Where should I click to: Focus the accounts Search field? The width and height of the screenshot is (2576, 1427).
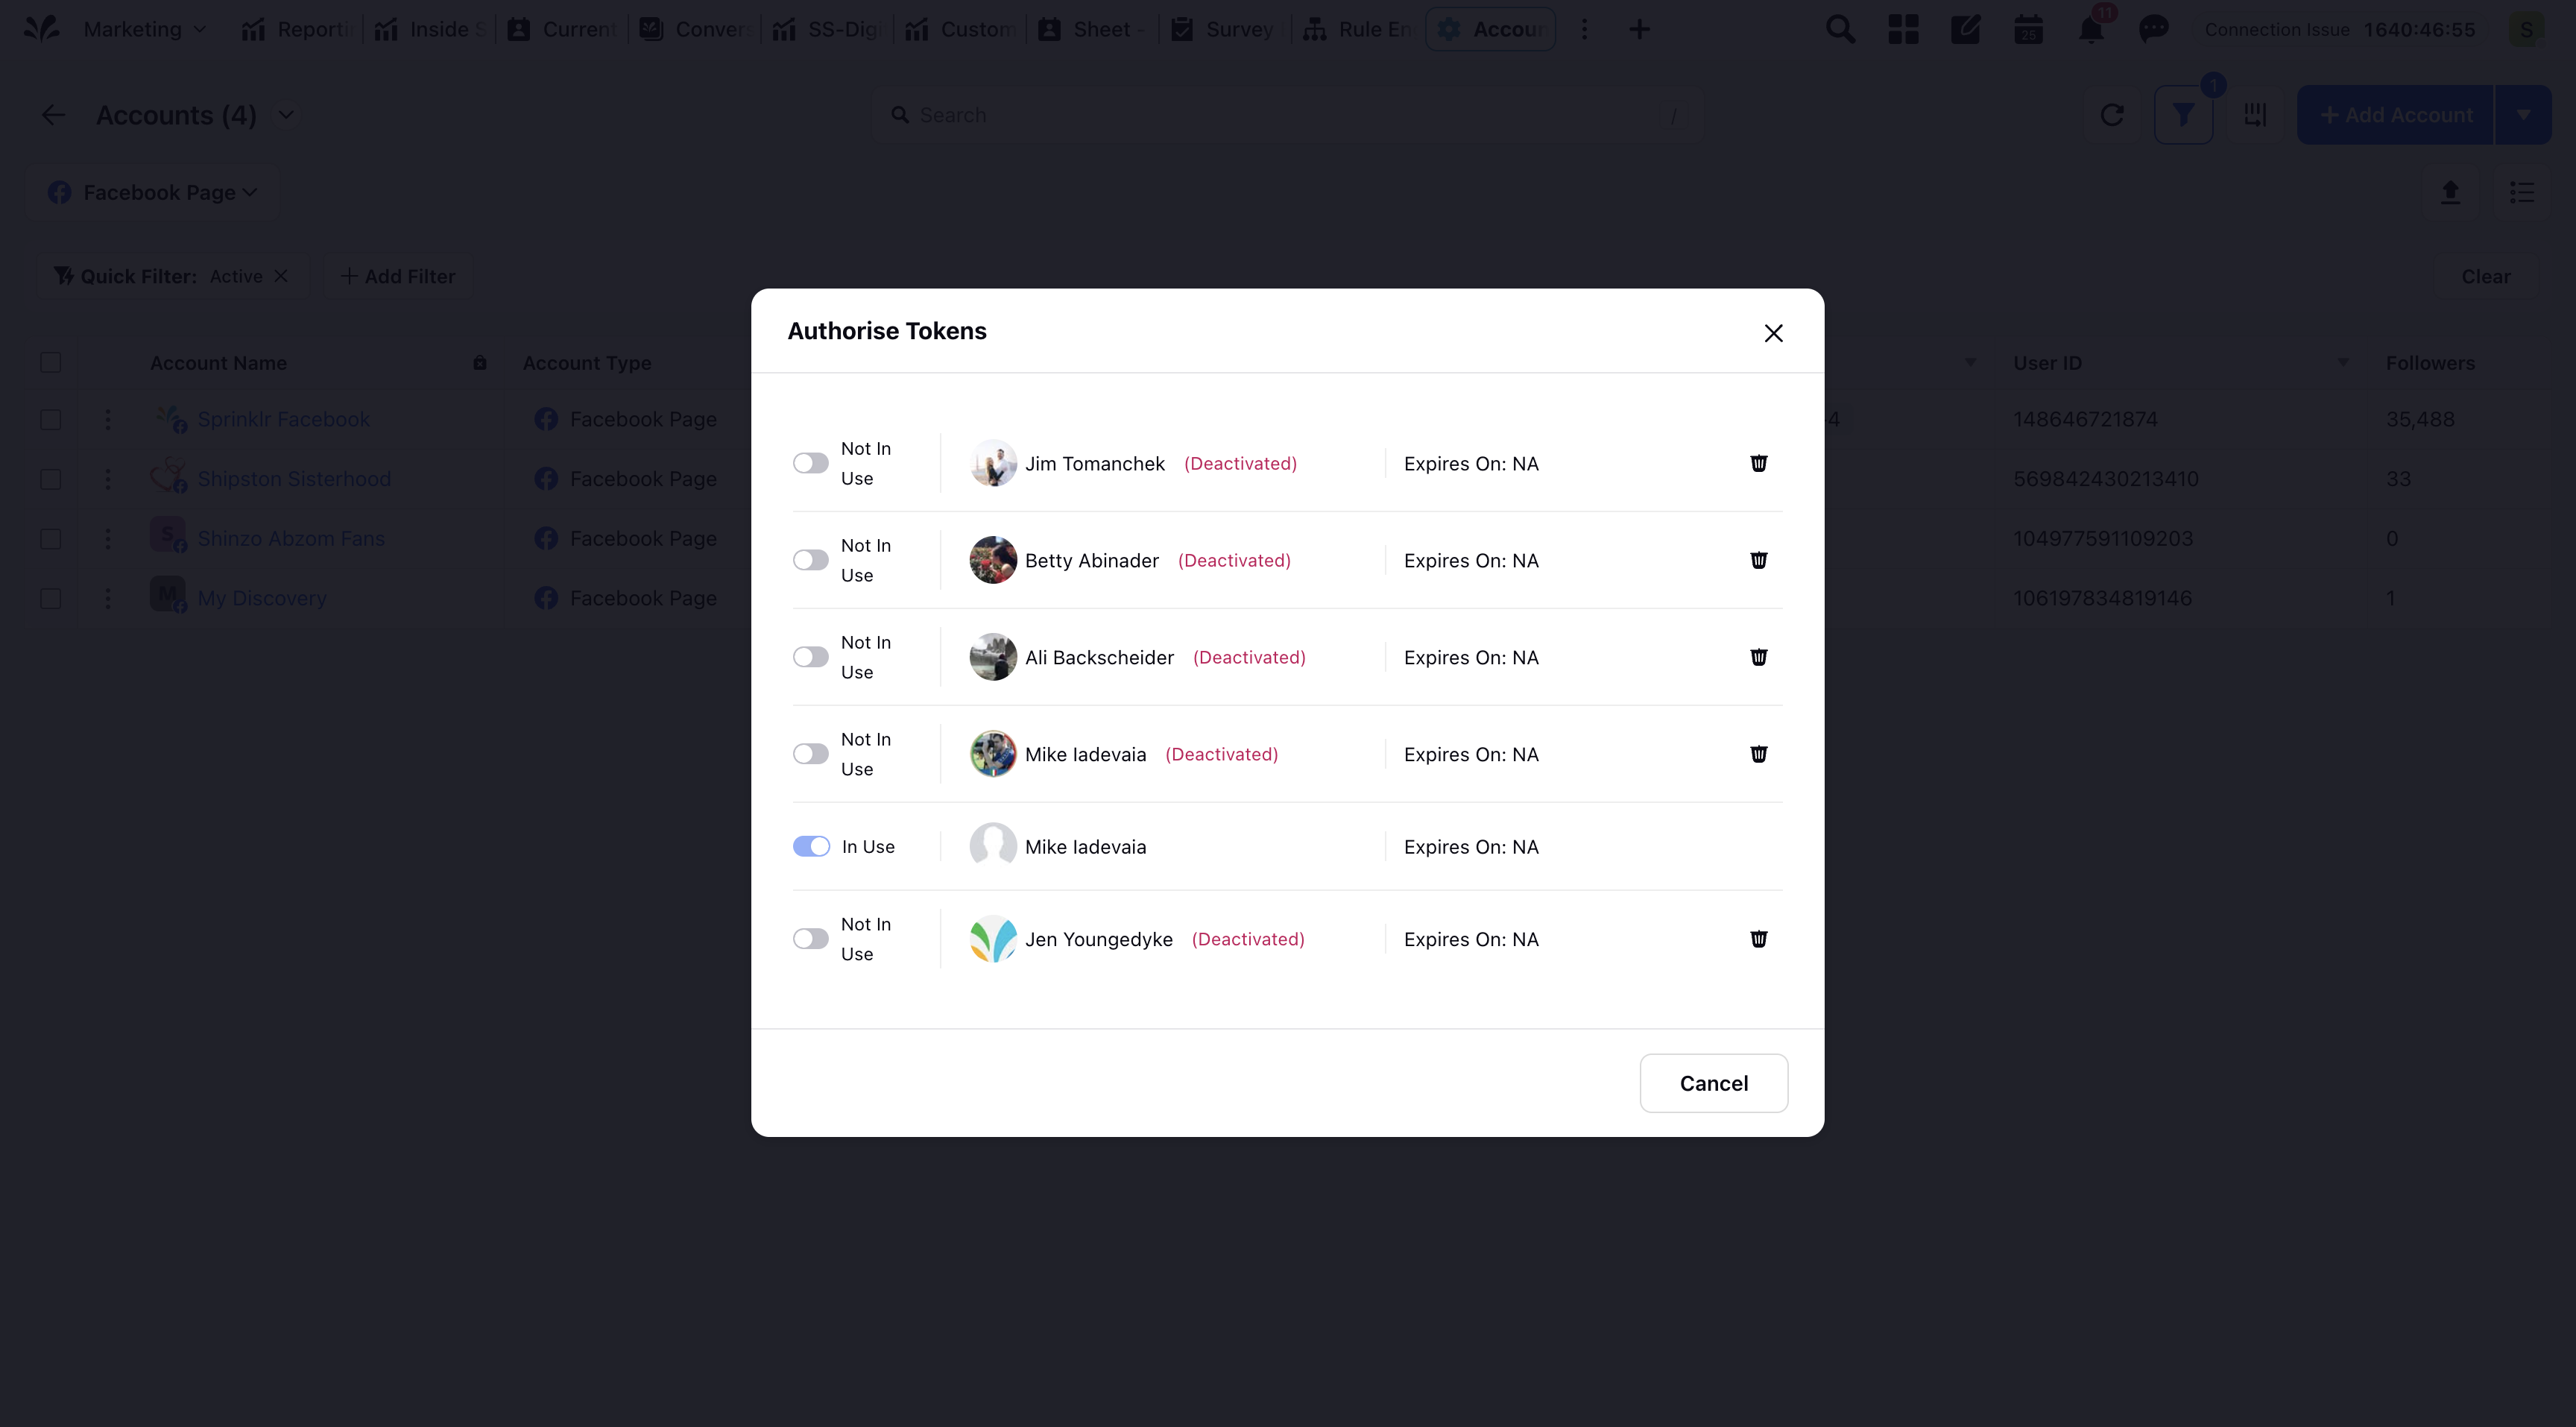1287,115
